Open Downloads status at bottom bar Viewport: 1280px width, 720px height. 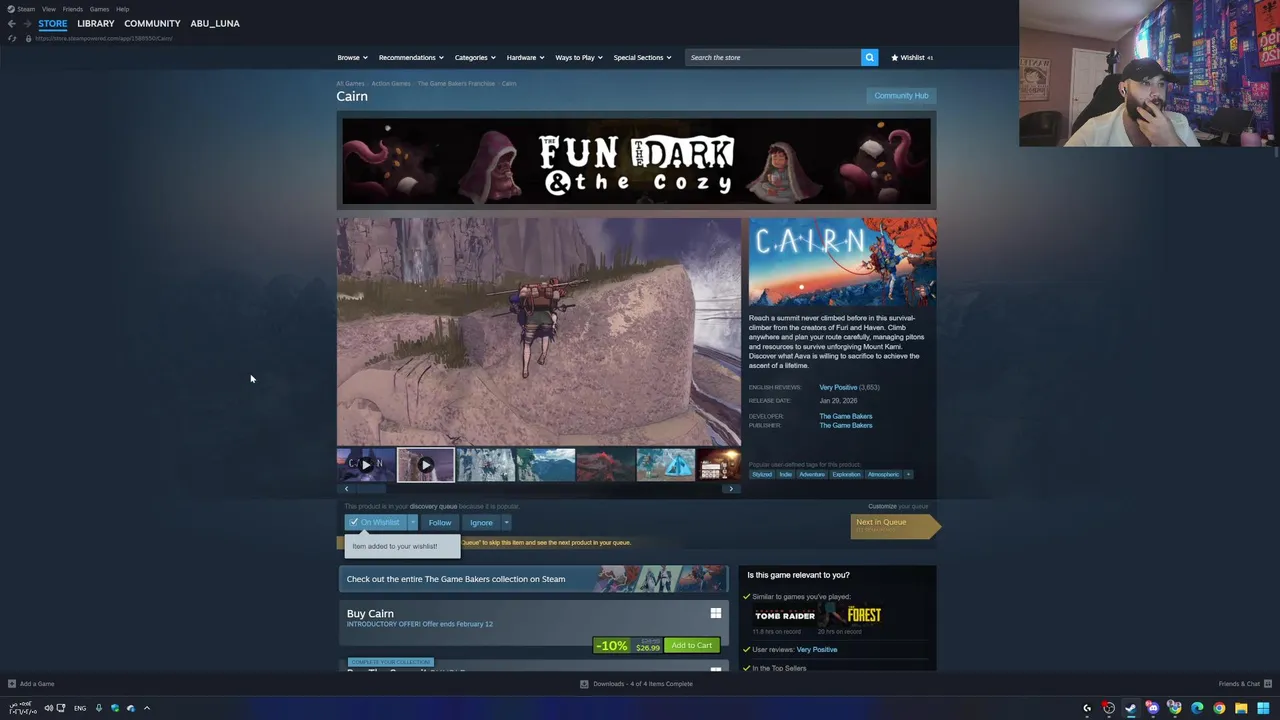(x=636, y=684)
